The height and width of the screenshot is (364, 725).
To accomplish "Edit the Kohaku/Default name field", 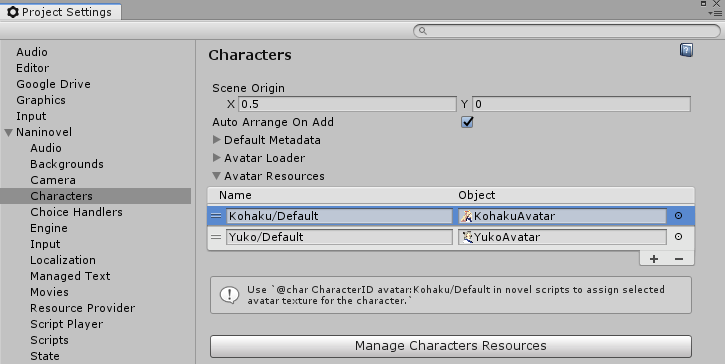I will click(339, 216).
